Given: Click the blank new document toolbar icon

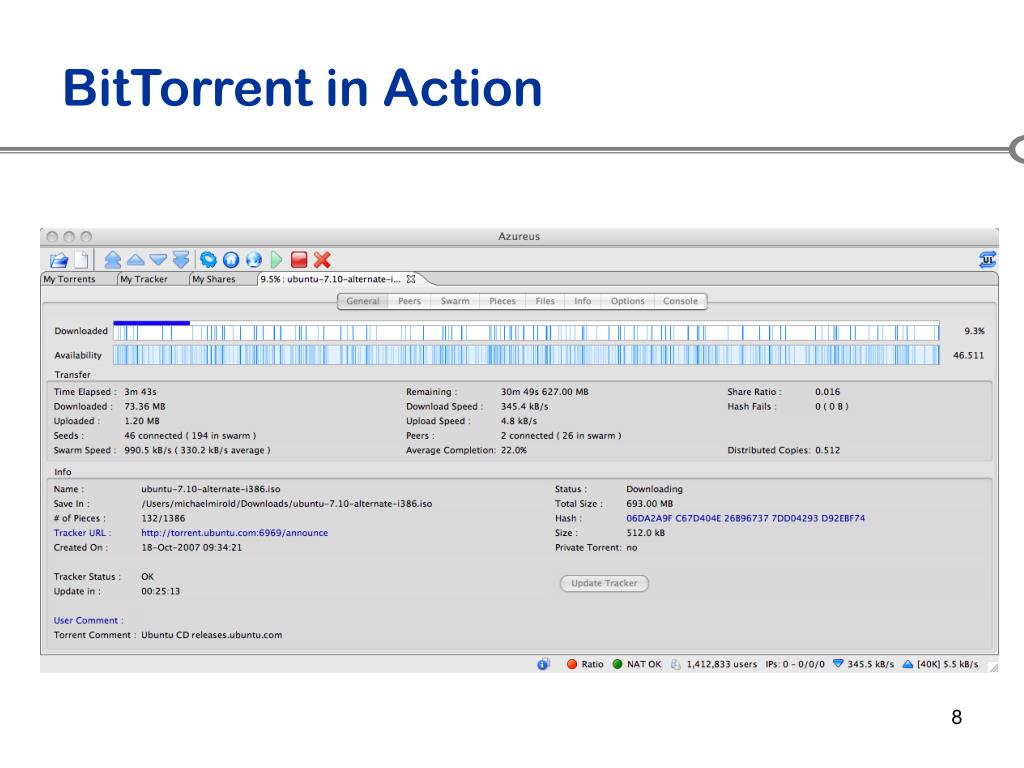Looking at the screenshot, I should 82,260.
